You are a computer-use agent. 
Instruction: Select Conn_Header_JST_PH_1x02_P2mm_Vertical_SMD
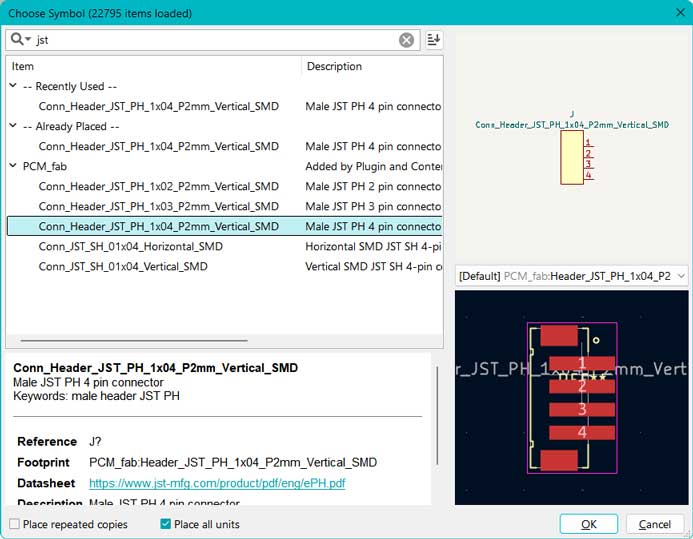point(225,186)
